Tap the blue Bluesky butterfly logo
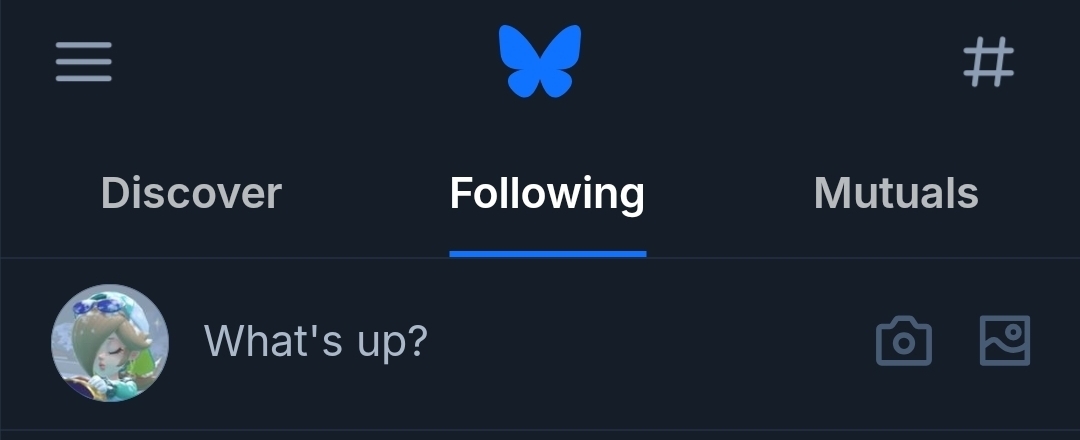This screenshot has height=440, width=1080. [x=540, y=61]
